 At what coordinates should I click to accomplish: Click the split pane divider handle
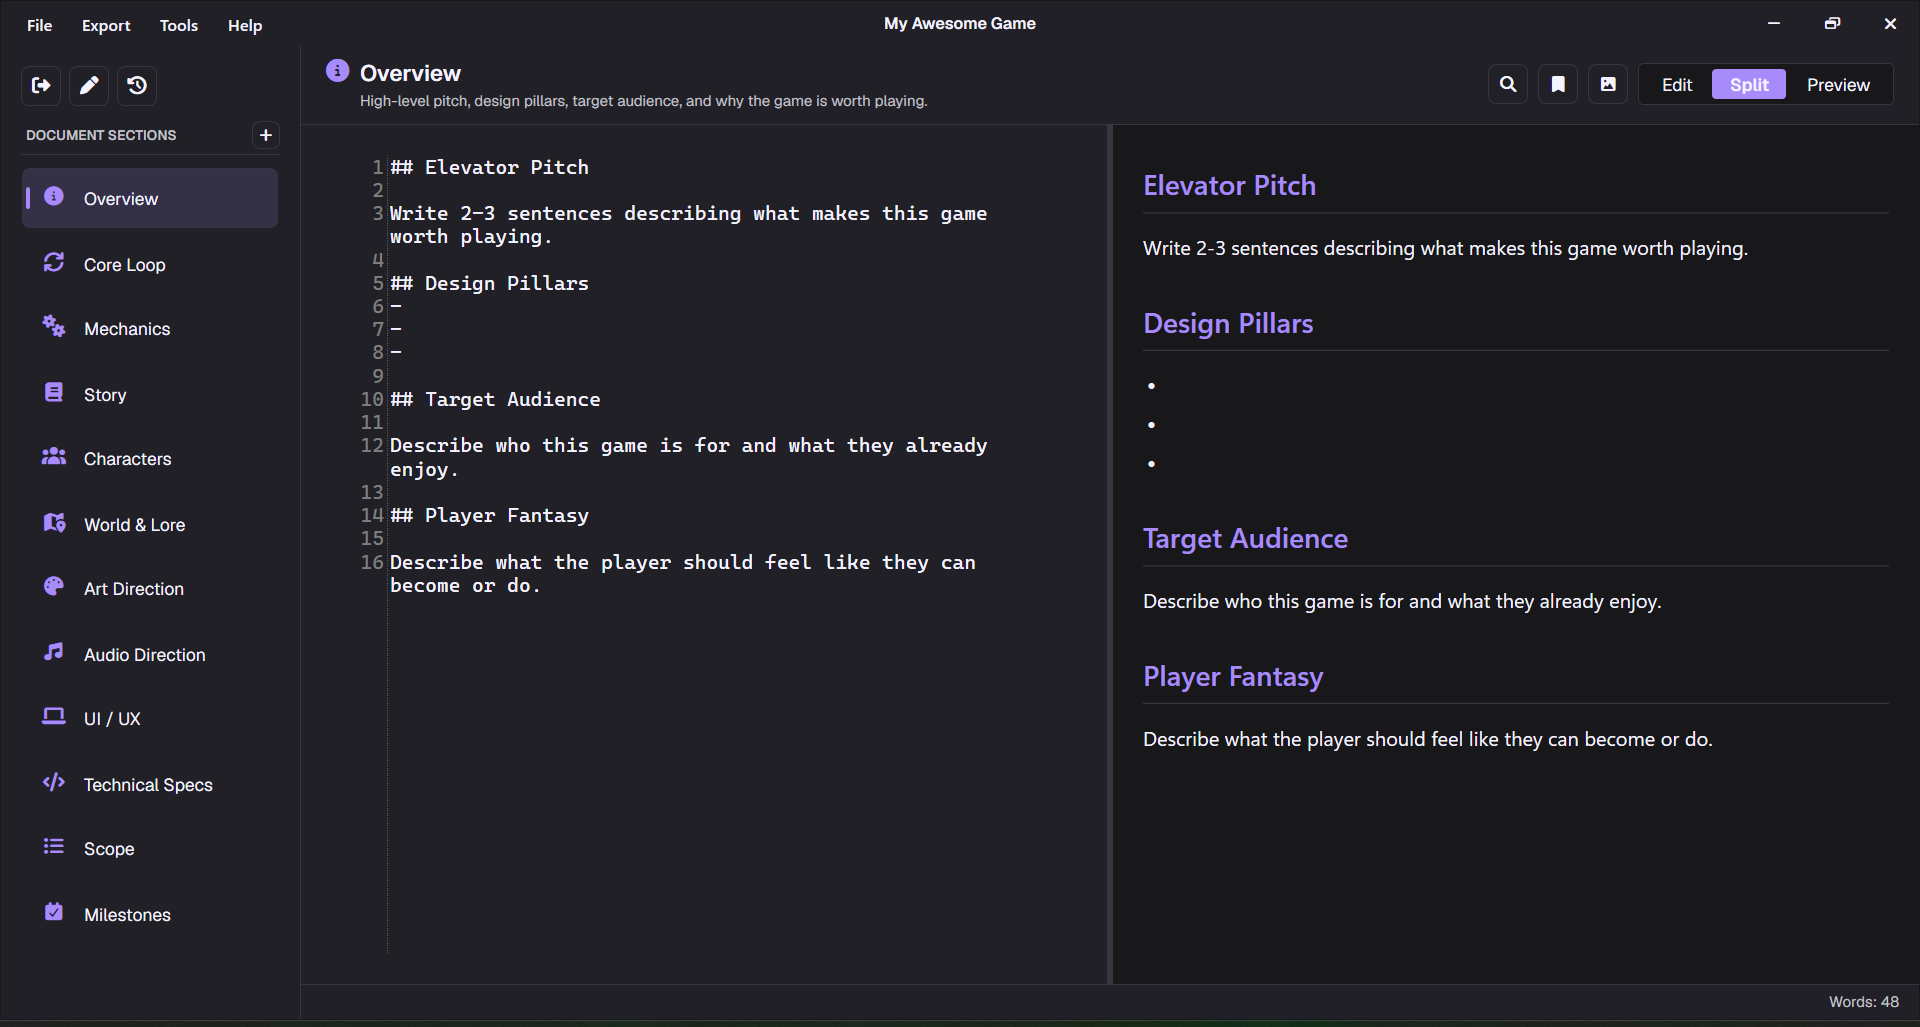point(1109,554)
